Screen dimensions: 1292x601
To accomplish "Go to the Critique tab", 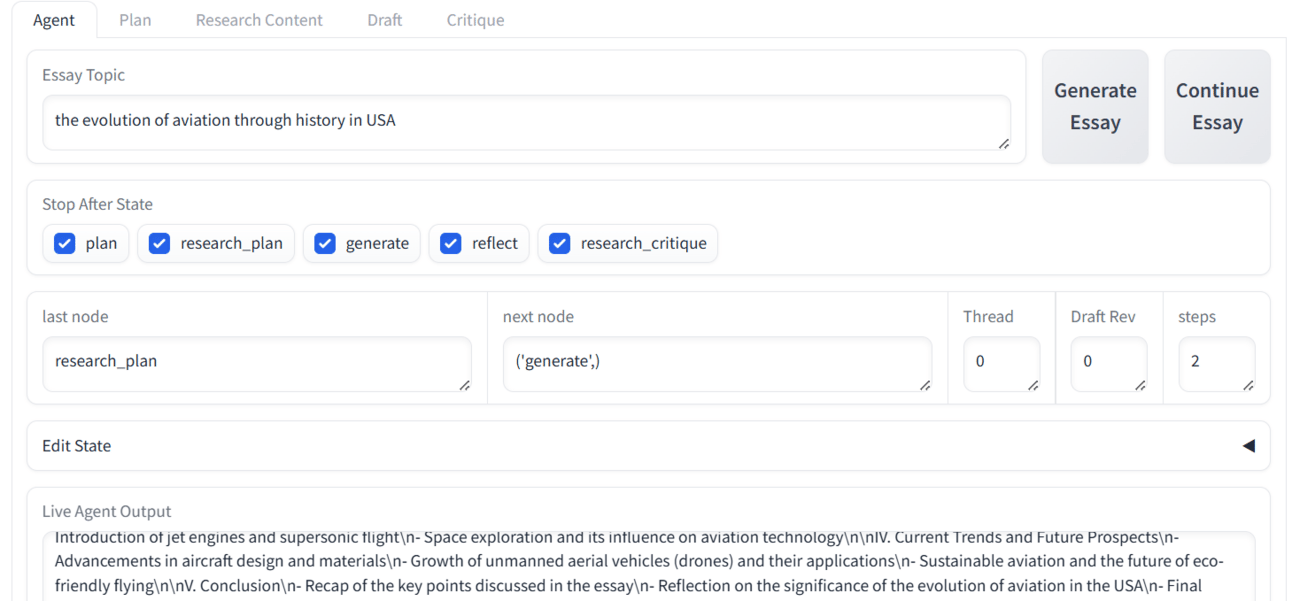I will (x=475, y=20).
